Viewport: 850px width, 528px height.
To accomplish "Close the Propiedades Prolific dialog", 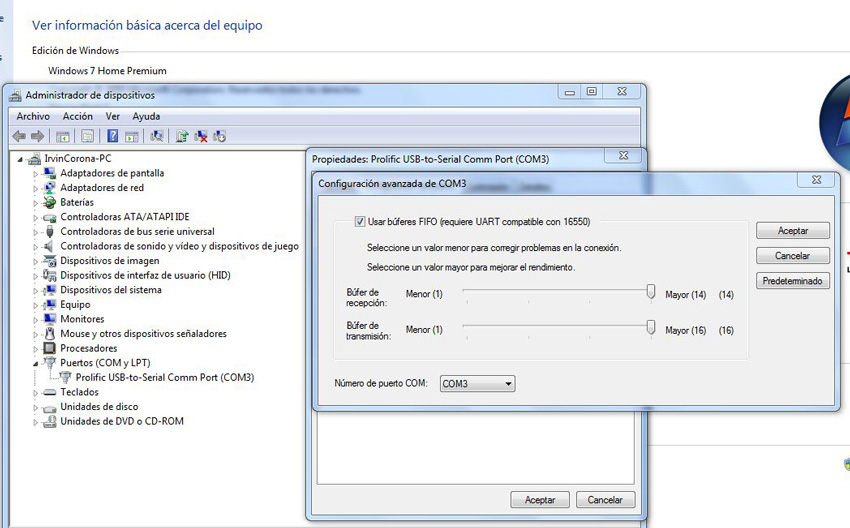I will tap(623, 156).
